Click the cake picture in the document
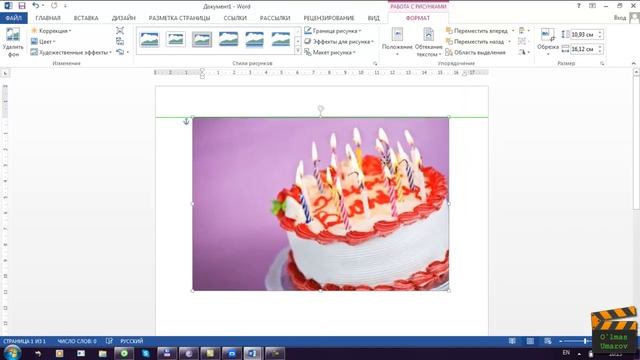Image resolution: width=640 pixels, height=360 pixels. pos(321,204)
